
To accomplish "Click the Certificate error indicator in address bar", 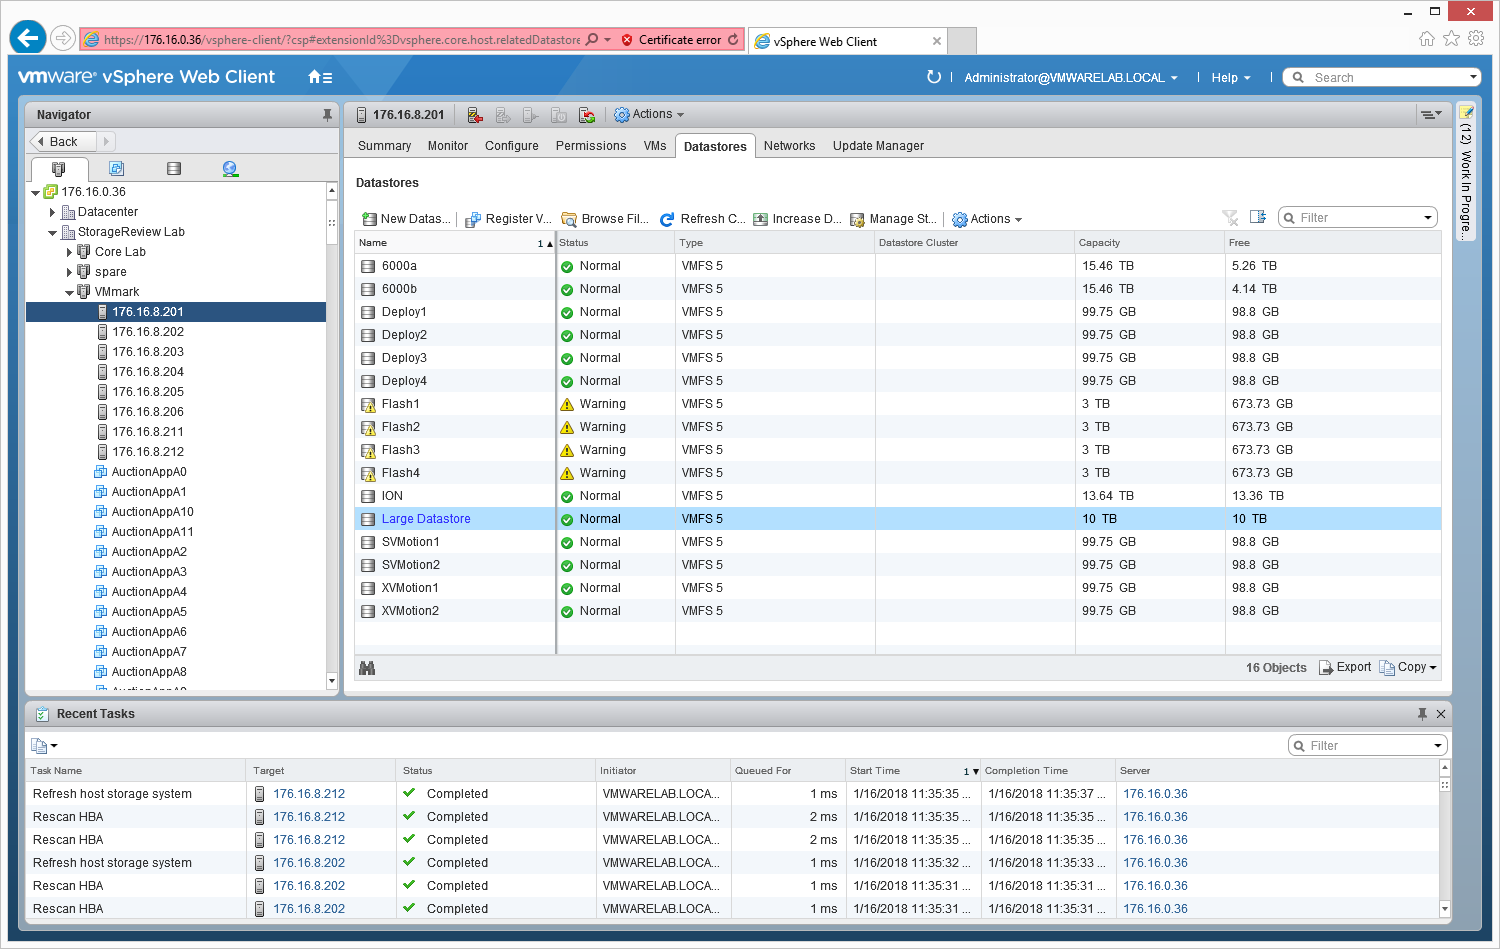I will tap(671, 40).
